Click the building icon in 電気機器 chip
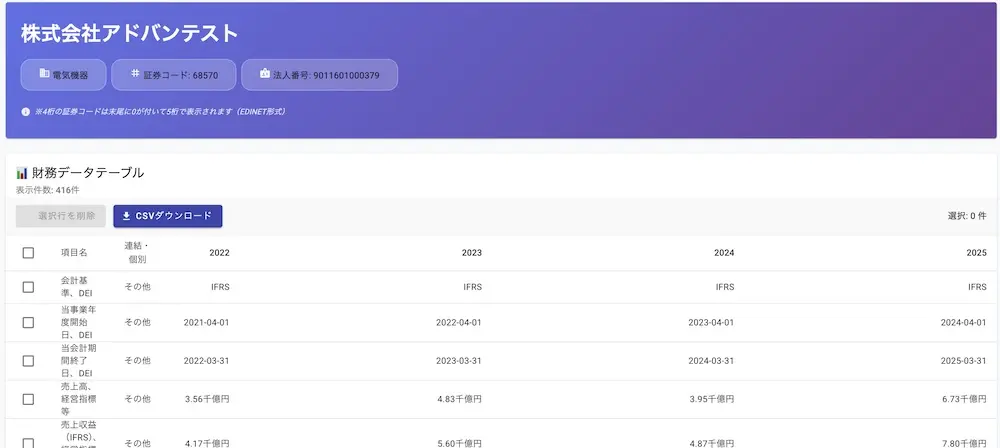The width and height of the screenshot is (1000, 448). tap(45, 73)
